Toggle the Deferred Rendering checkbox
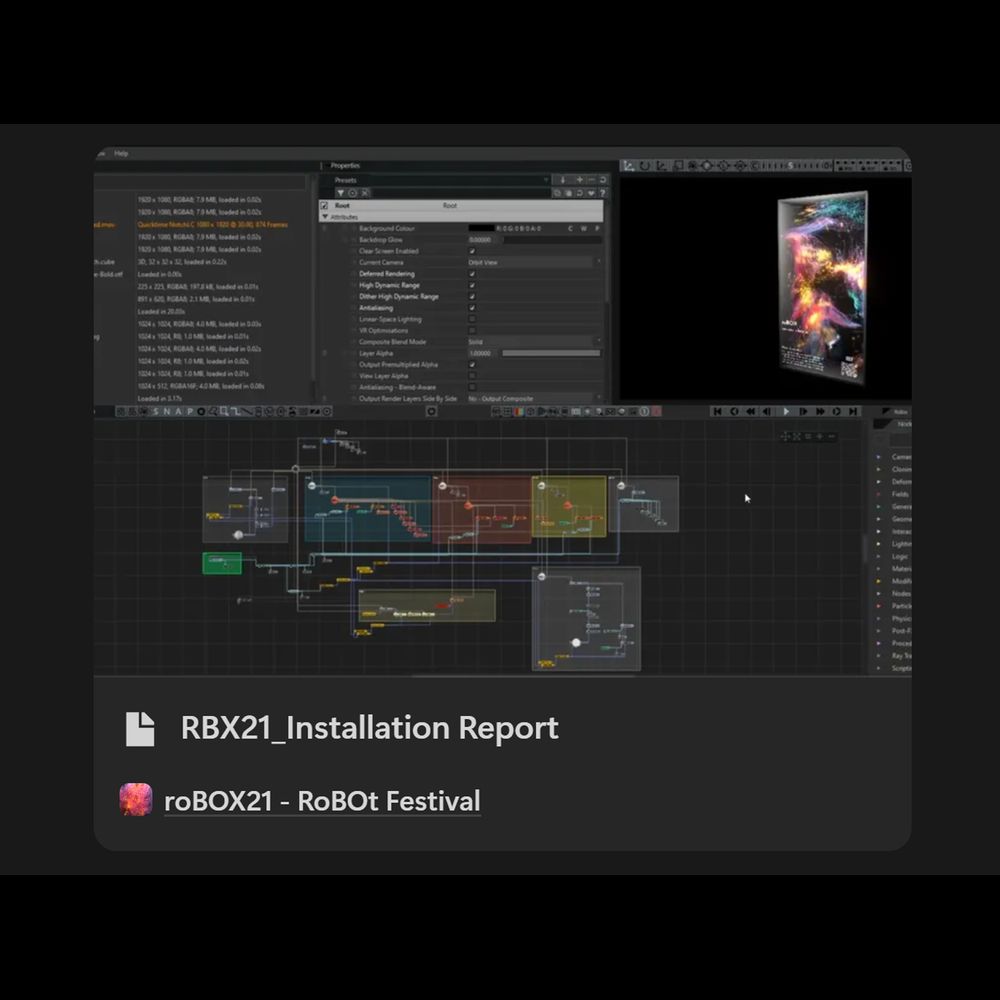 pyautogui.click(x=472, y=274)
